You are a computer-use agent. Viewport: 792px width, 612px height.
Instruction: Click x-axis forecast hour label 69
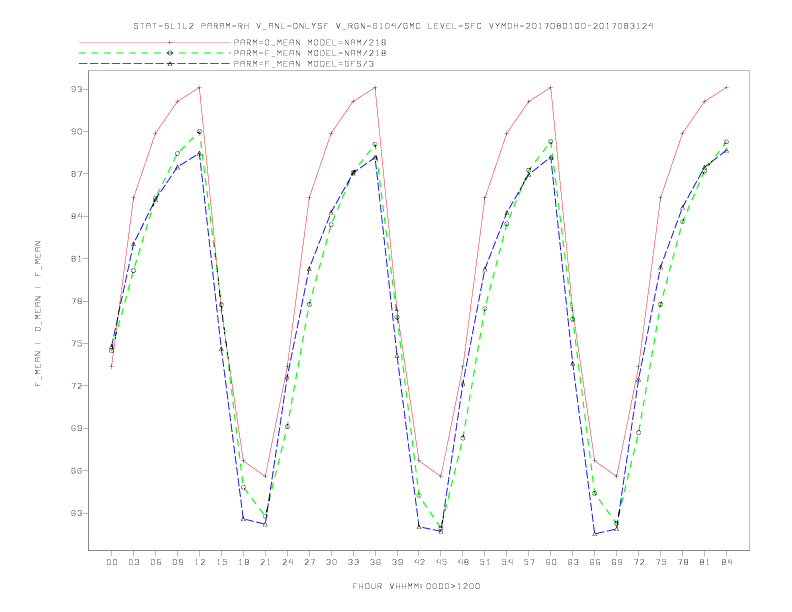click(617, 562)
